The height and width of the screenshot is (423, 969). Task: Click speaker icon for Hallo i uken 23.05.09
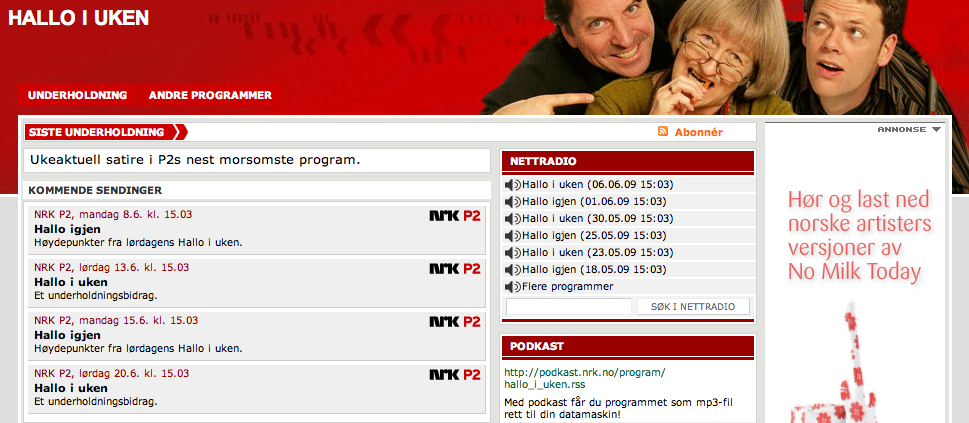(x=513, y=252)
